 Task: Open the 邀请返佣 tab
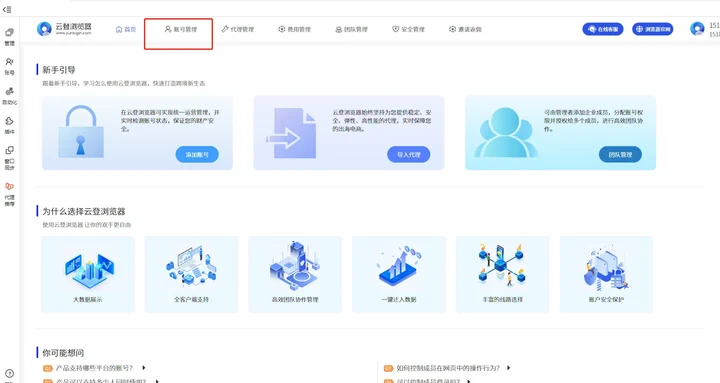(x=465, y=29)
